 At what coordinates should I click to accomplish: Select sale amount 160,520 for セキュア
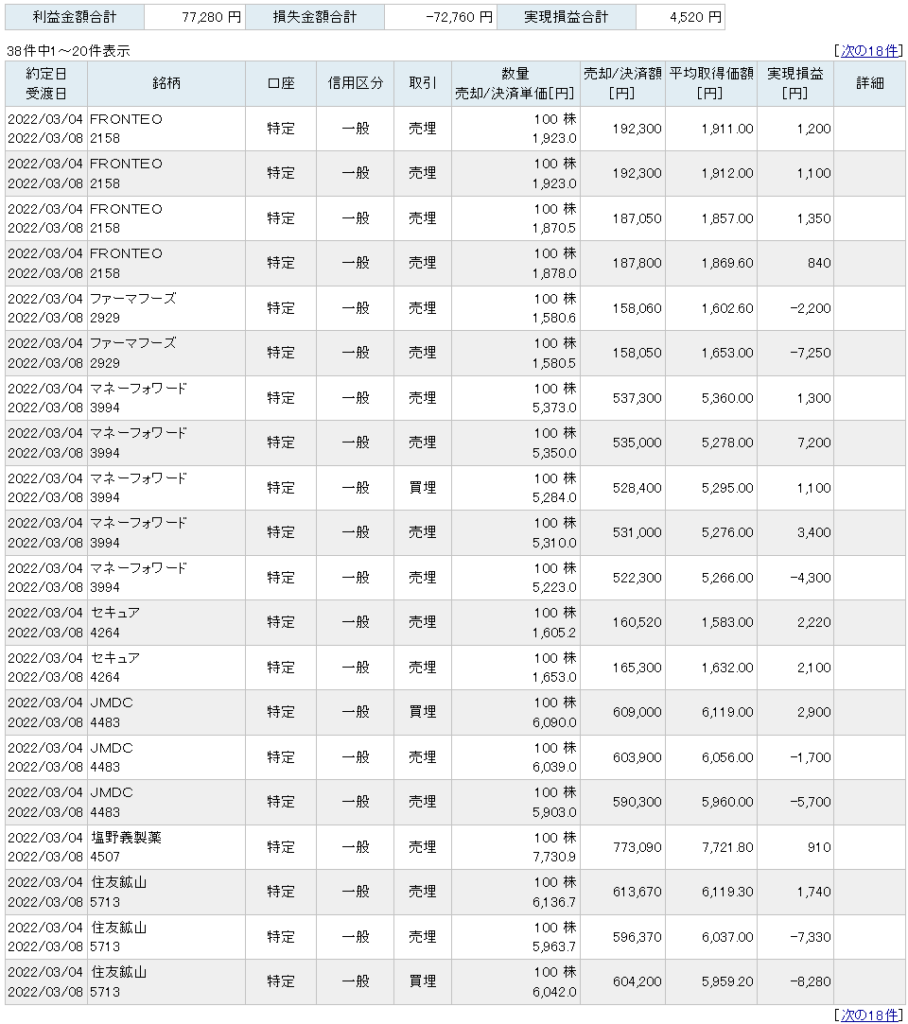tap(637, 622)
